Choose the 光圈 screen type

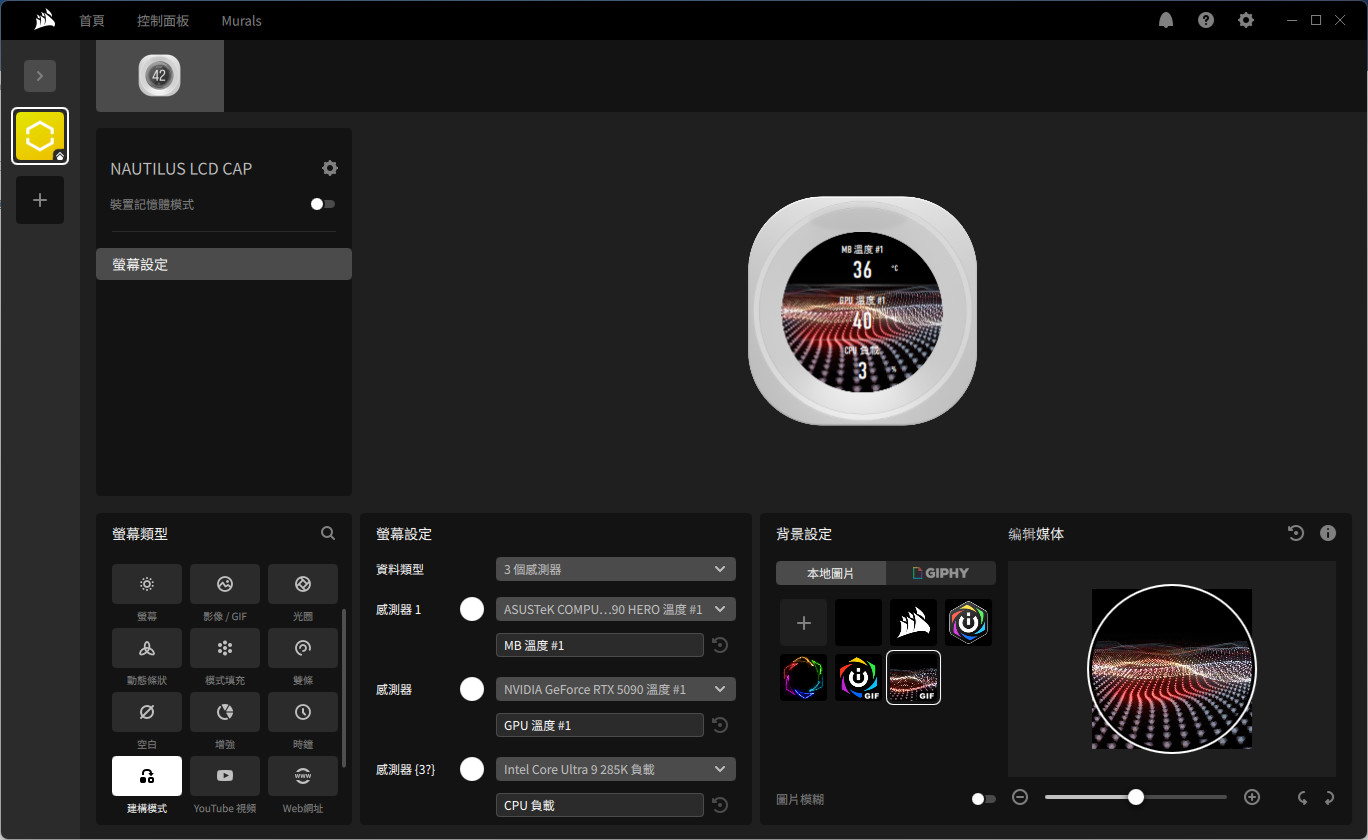click(303, 584)
